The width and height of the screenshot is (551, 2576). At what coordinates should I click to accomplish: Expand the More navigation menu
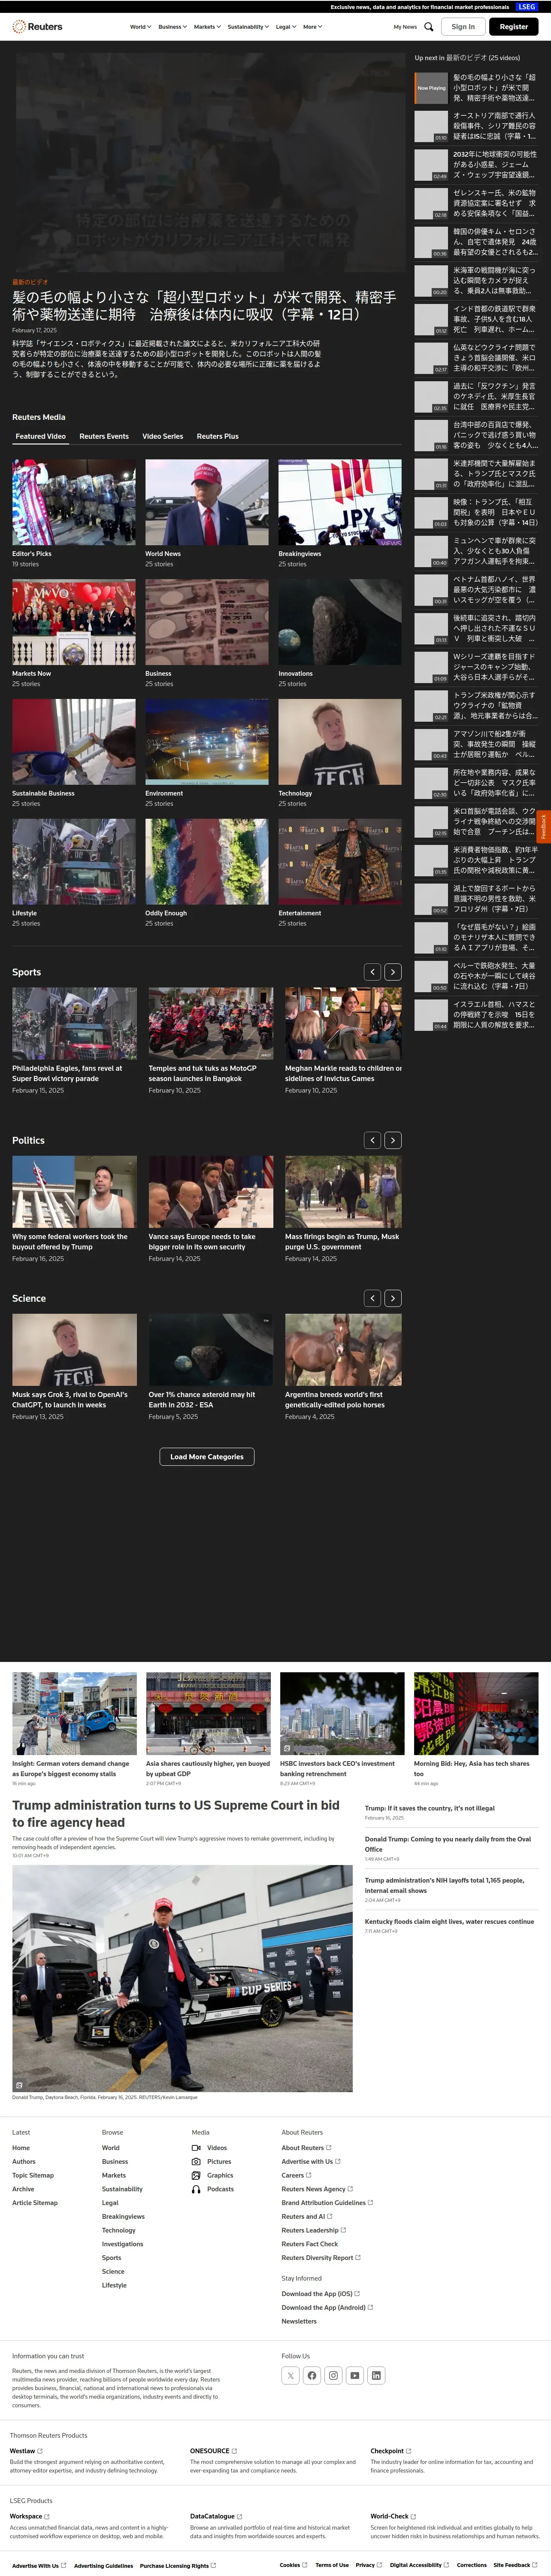(312, 27)
